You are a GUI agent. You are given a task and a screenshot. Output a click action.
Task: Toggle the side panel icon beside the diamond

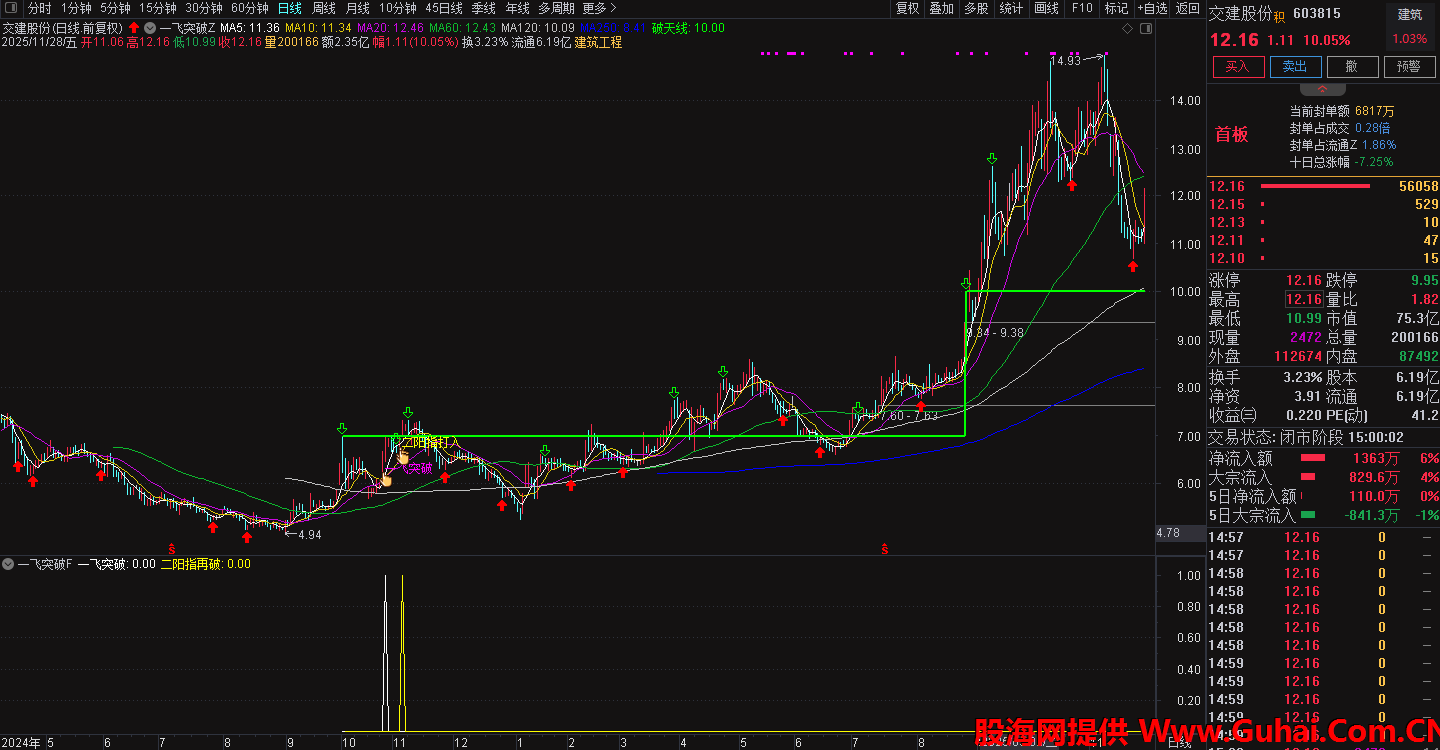[1145, 29]
